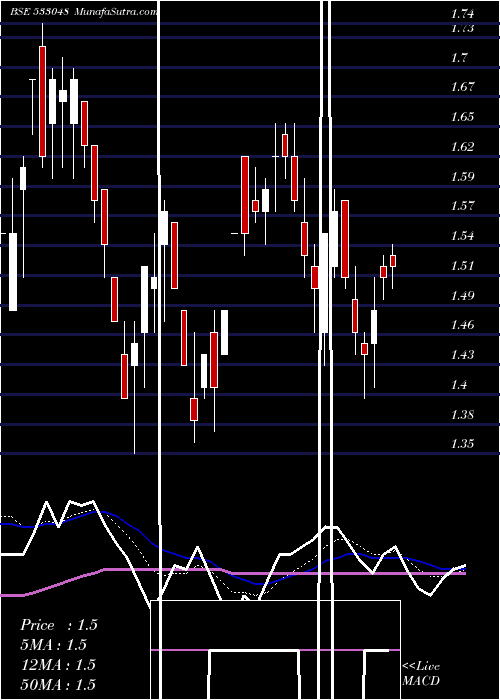The height and width of the screenshot is (700, 500).
Task: Click the 1.35 price axis label
Action: coord(462,444)
